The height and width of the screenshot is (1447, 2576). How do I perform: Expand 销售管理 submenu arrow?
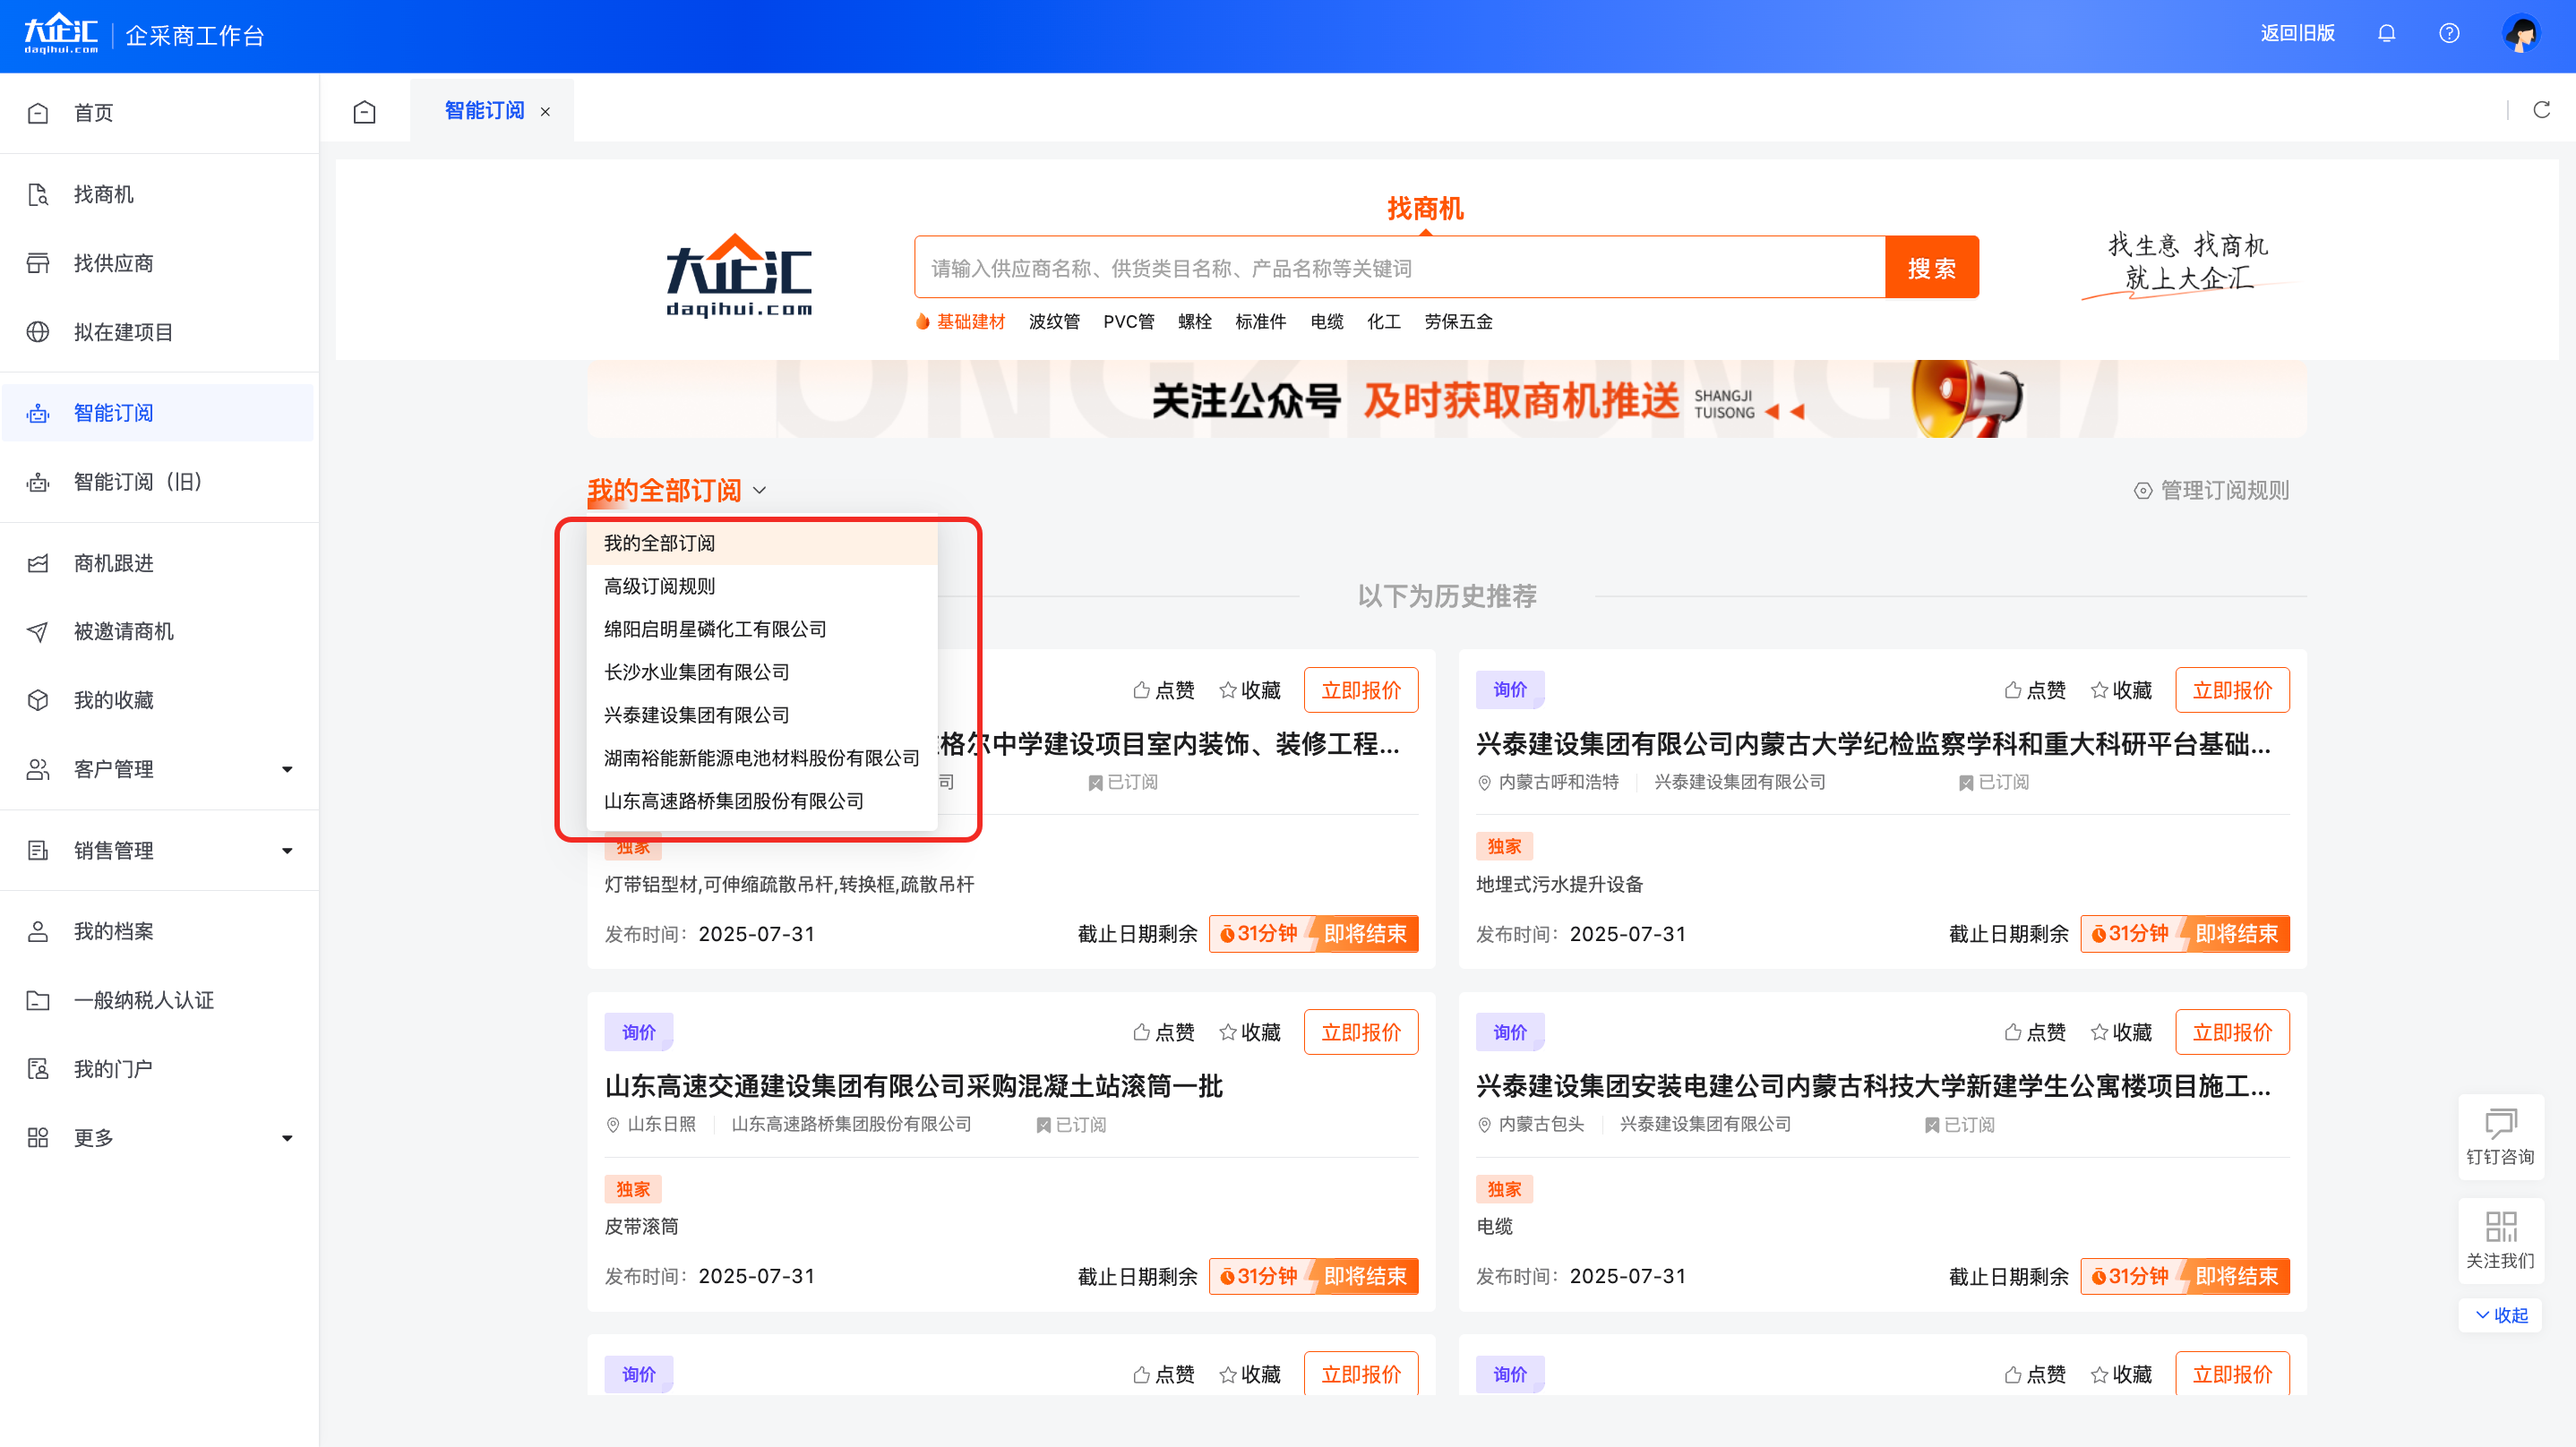click(x=287, y=851)
